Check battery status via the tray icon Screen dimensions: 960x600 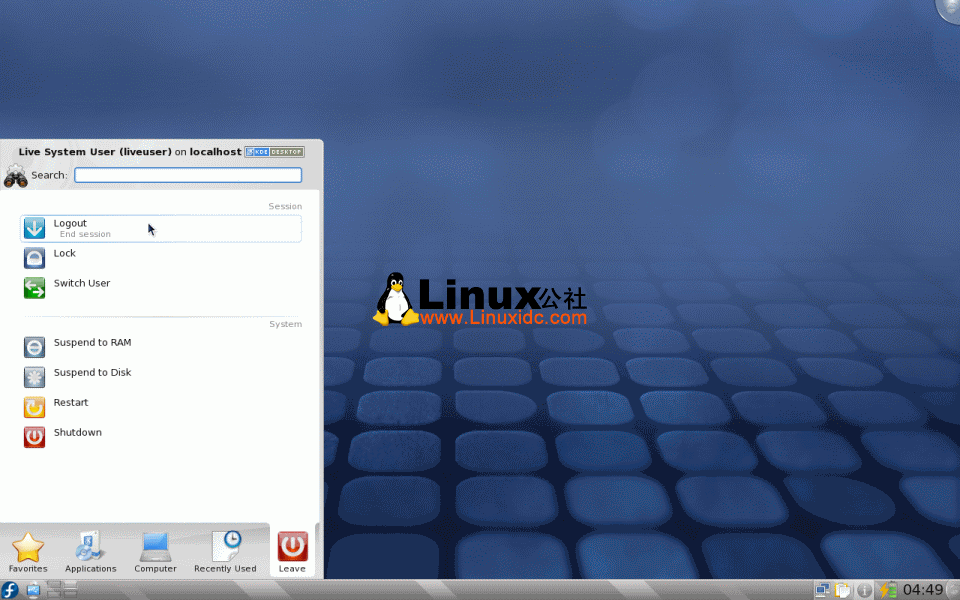[x=889, y=589]
